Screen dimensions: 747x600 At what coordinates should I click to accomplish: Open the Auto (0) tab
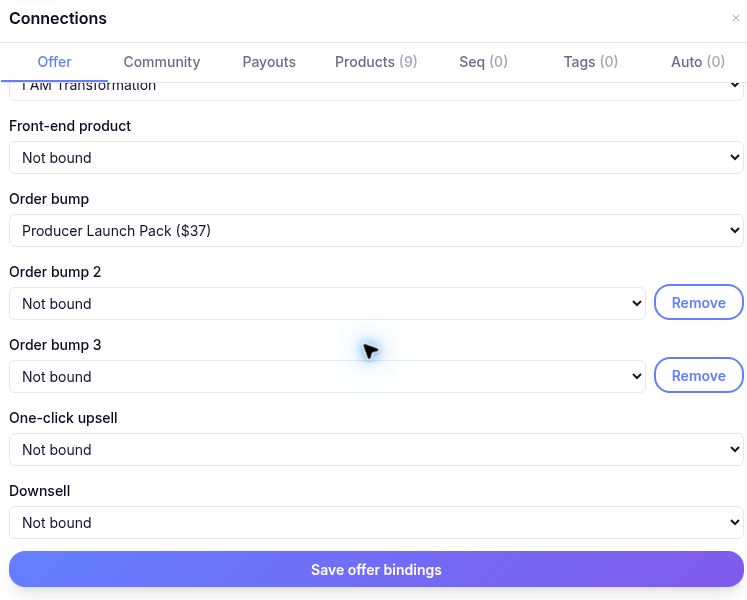tap(697, 62)
